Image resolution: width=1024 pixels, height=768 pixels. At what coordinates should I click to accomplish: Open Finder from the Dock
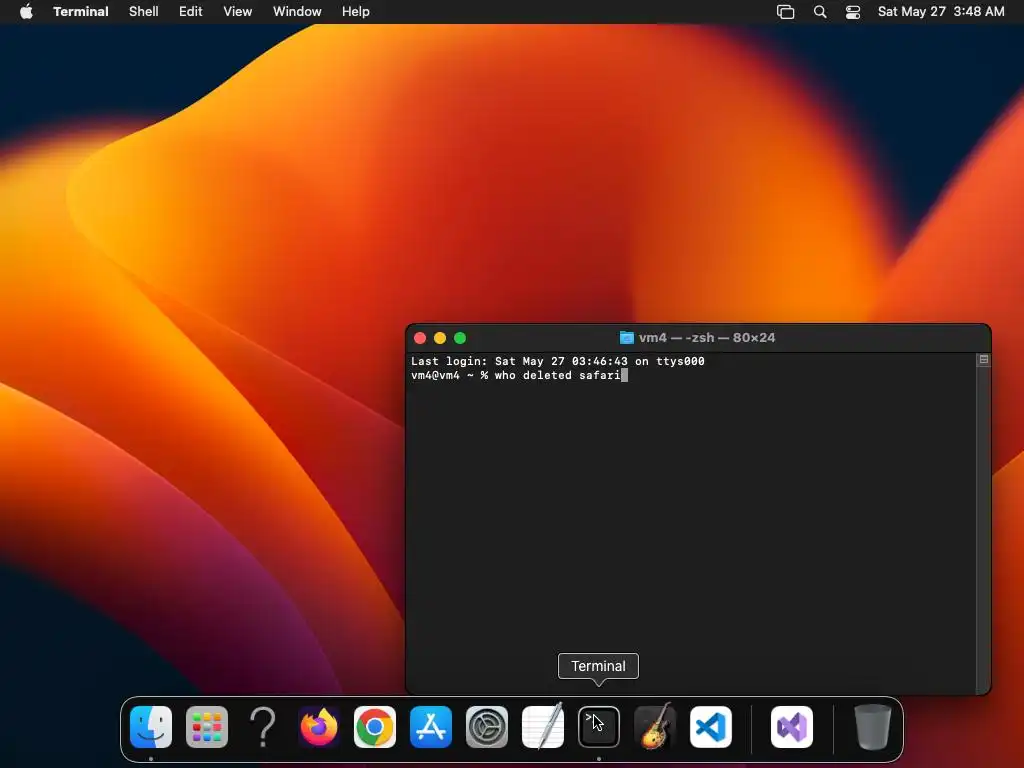[151, 727]
